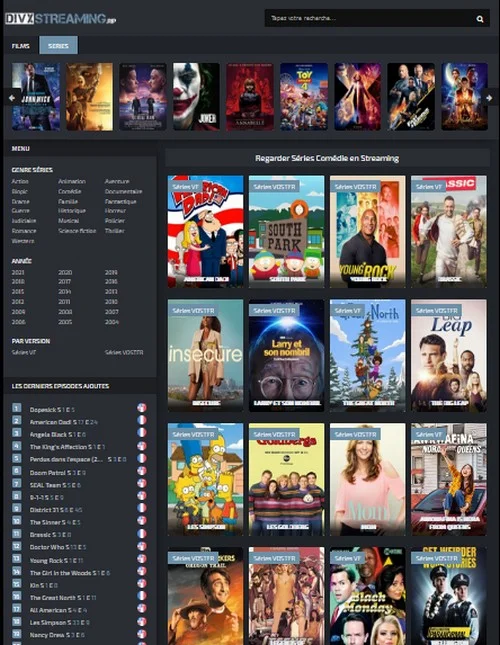Open Nancy Drew episode link
This screenshot has width=500, height=645.
click(x=57, y=635)
